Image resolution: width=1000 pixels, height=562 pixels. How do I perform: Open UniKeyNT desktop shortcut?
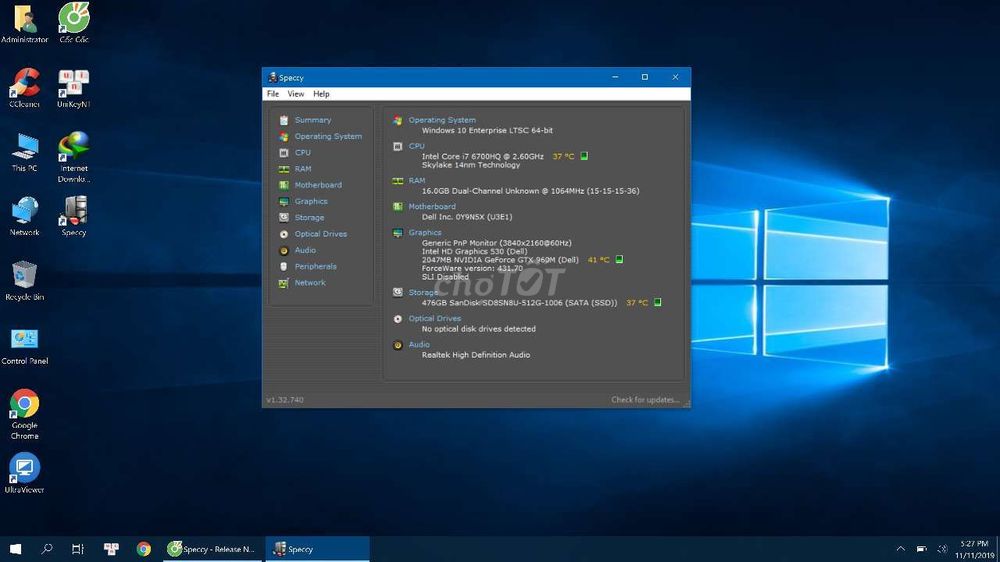click(x=74, y=88)
